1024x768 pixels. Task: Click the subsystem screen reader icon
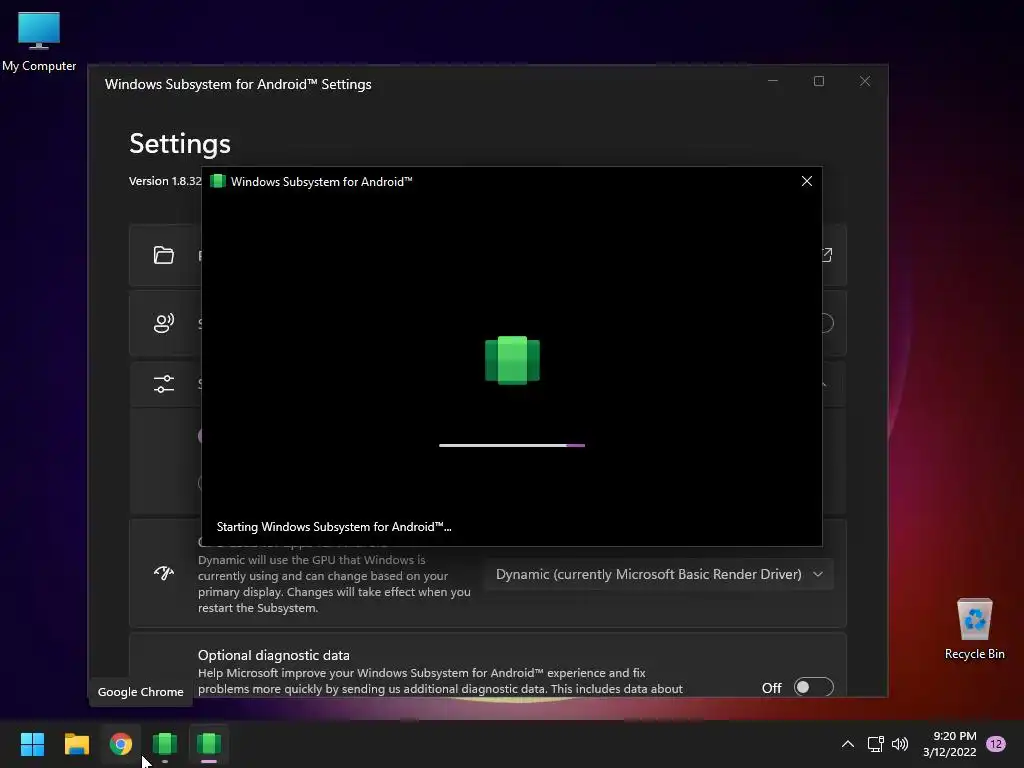click(164, 323)
